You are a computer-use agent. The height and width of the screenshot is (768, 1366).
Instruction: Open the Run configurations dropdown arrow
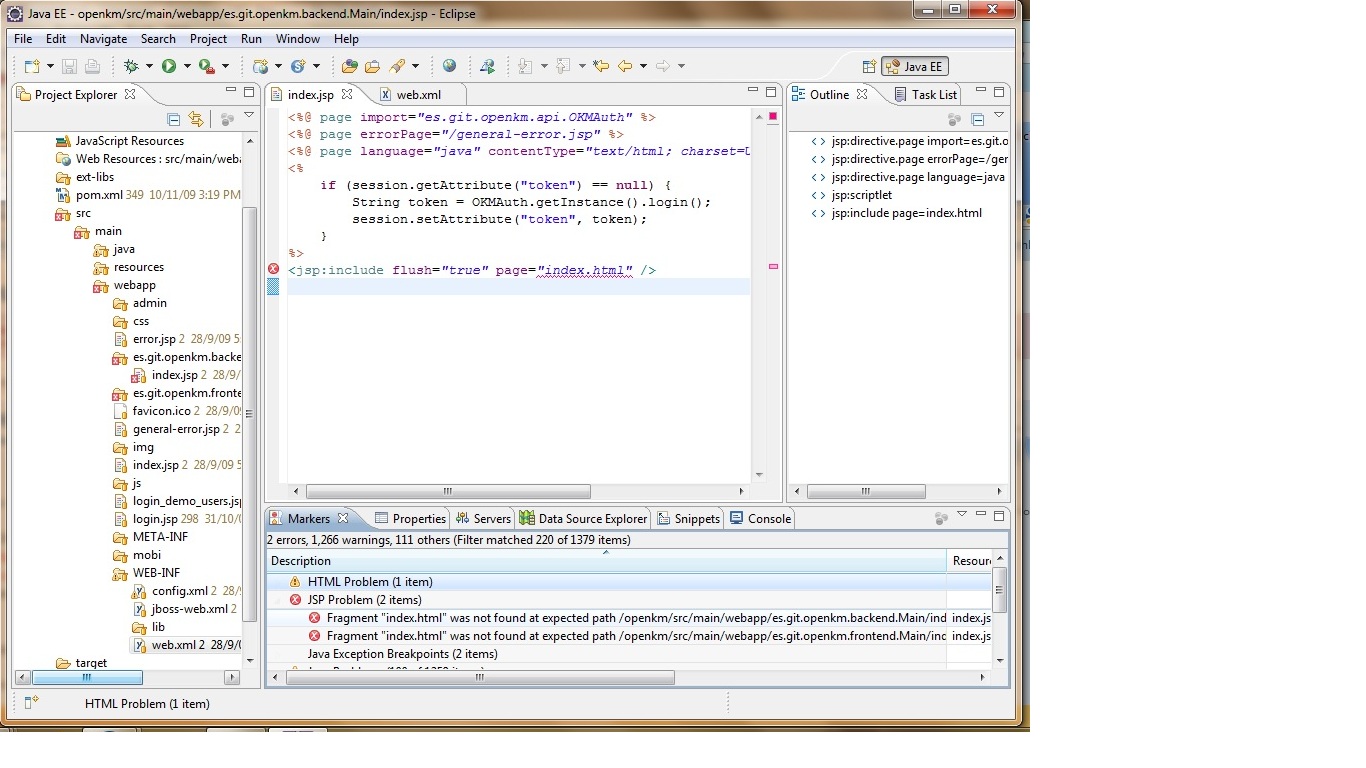(187, 66)
